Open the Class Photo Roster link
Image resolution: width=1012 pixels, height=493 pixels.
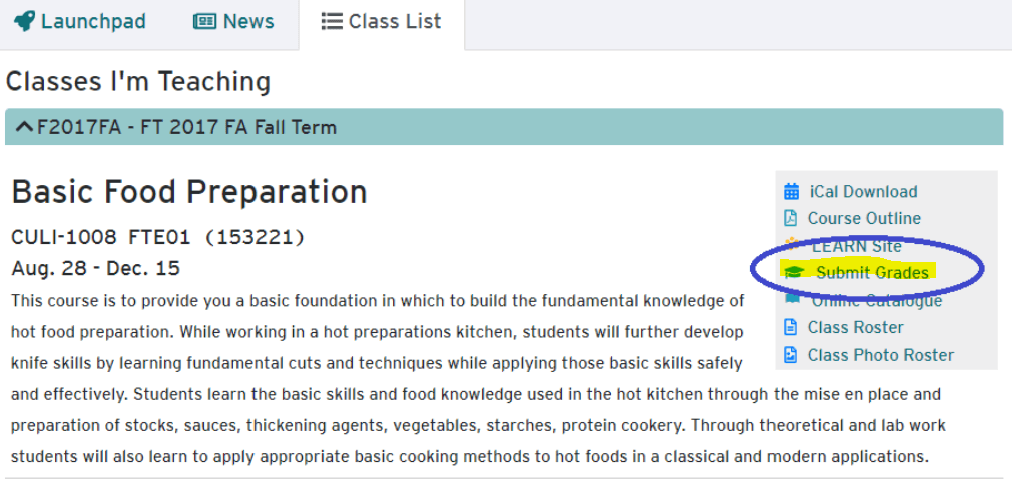880,355
